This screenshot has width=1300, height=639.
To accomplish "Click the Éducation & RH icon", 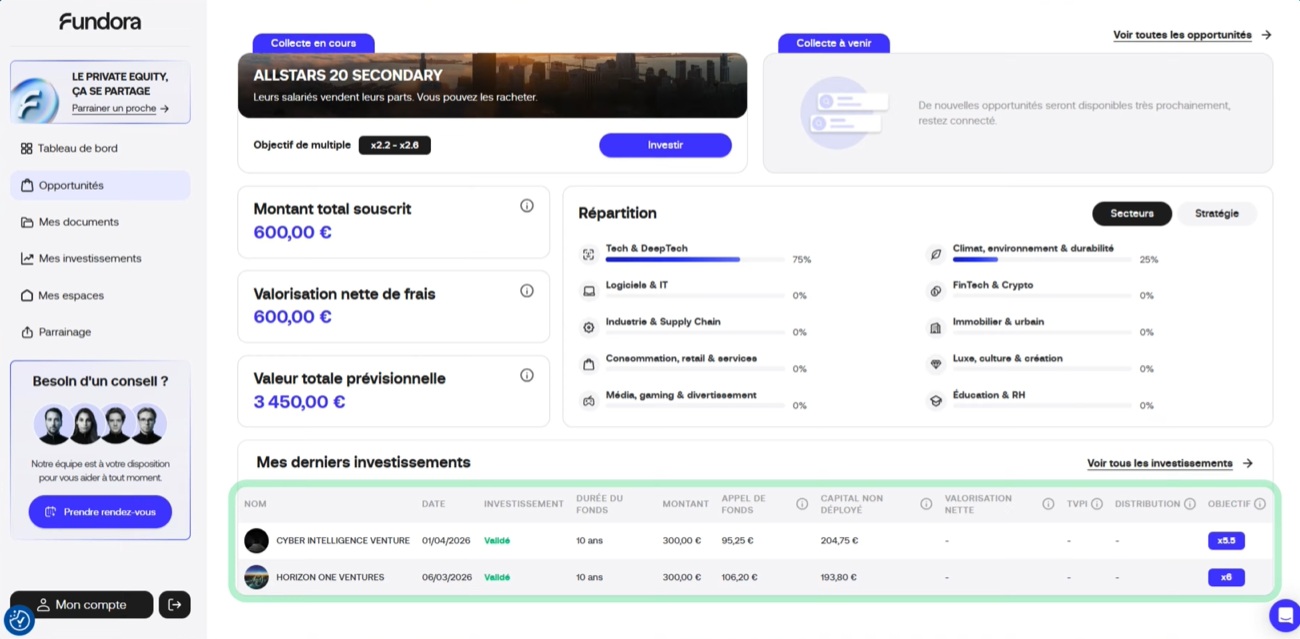I will coord(936,401).
